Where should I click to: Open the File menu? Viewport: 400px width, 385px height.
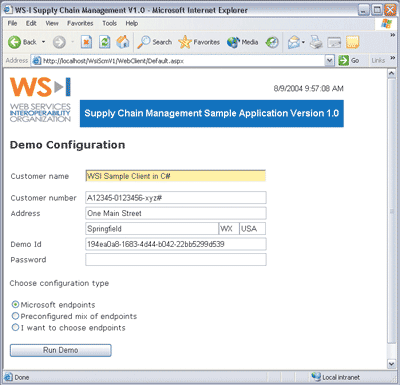coord(12,23)
